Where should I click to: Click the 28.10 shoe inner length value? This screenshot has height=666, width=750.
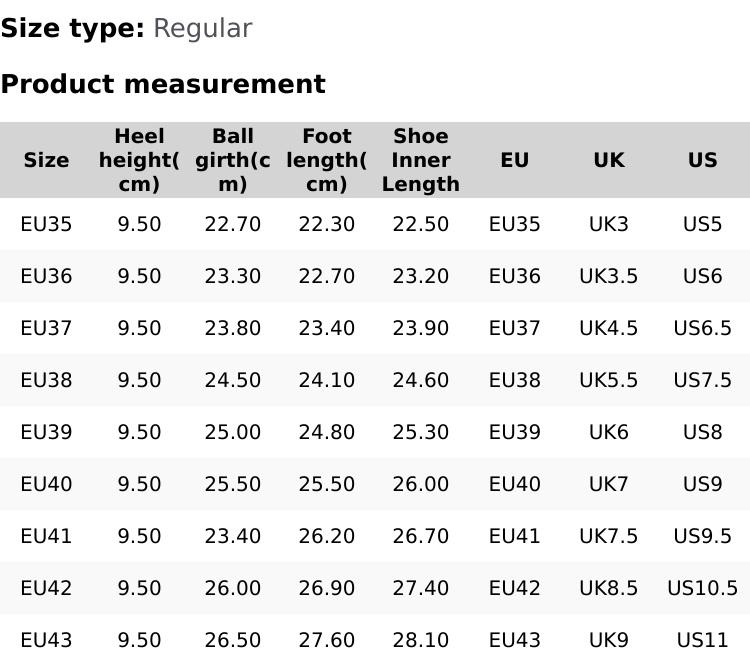coord(420,640)
